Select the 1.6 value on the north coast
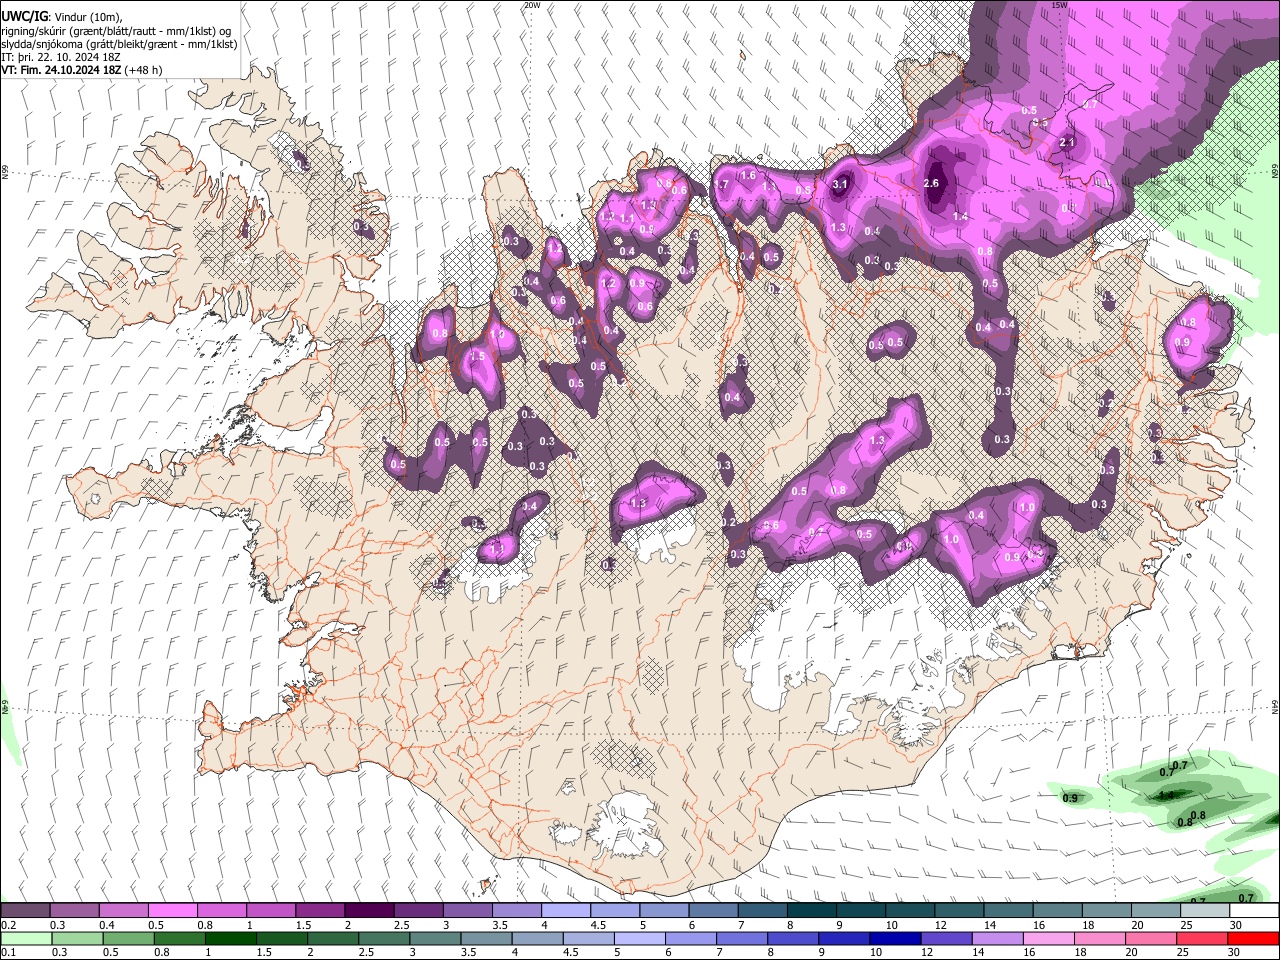1280x960 pixels. [748, 176]
